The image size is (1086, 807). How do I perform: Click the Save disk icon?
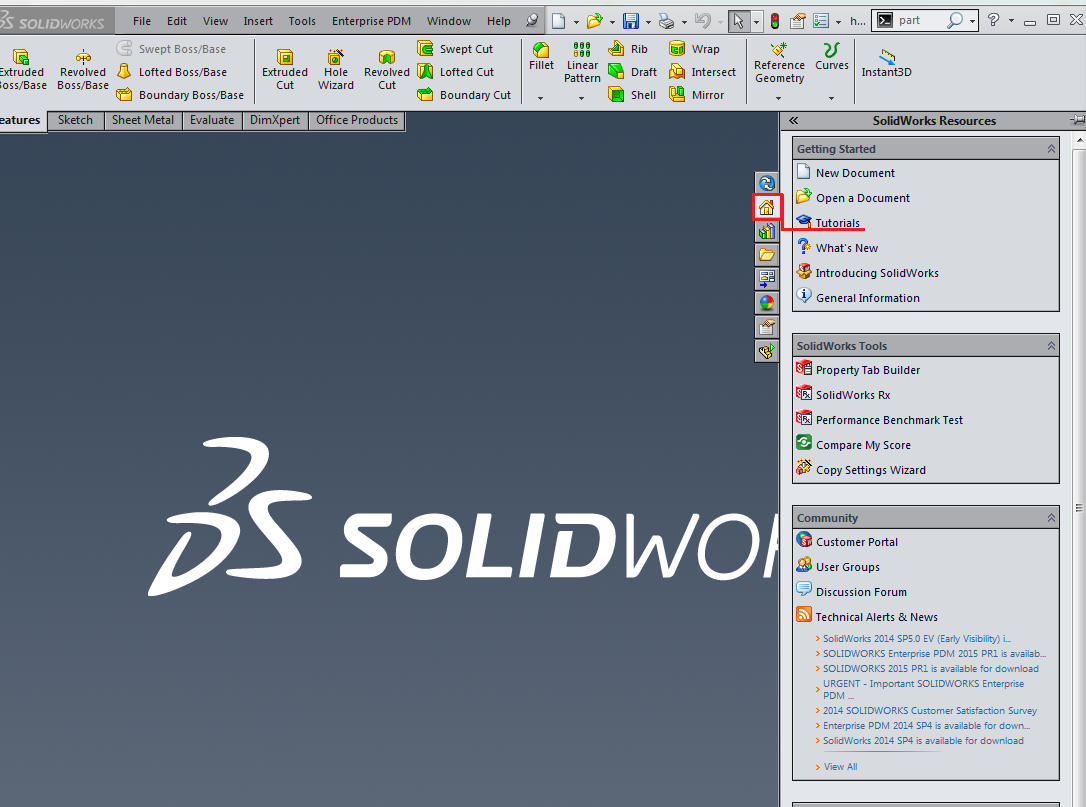pos(631,21)
